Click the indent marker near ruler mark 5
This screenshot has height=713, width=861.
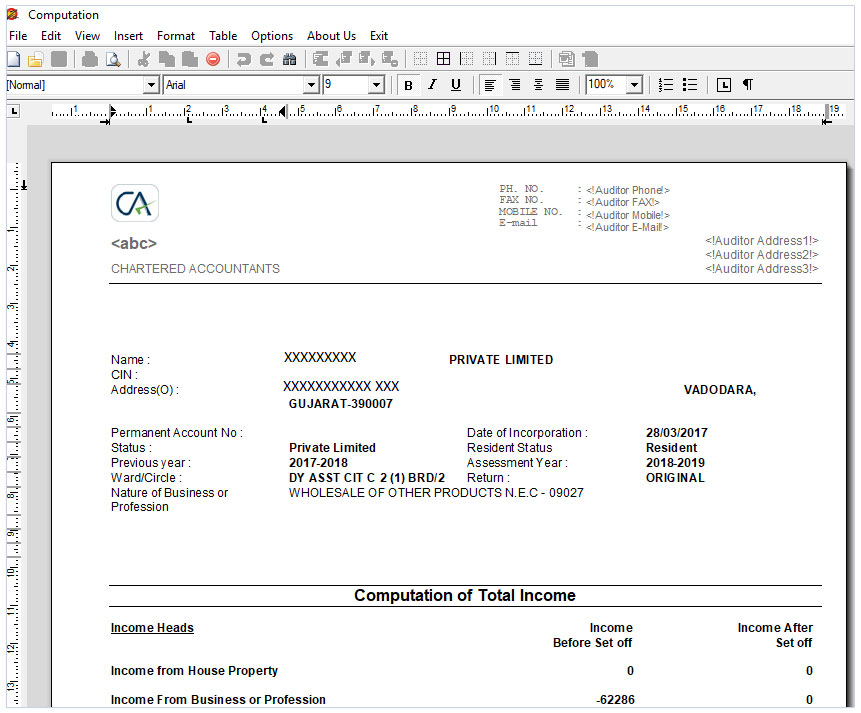click(283, 112)
